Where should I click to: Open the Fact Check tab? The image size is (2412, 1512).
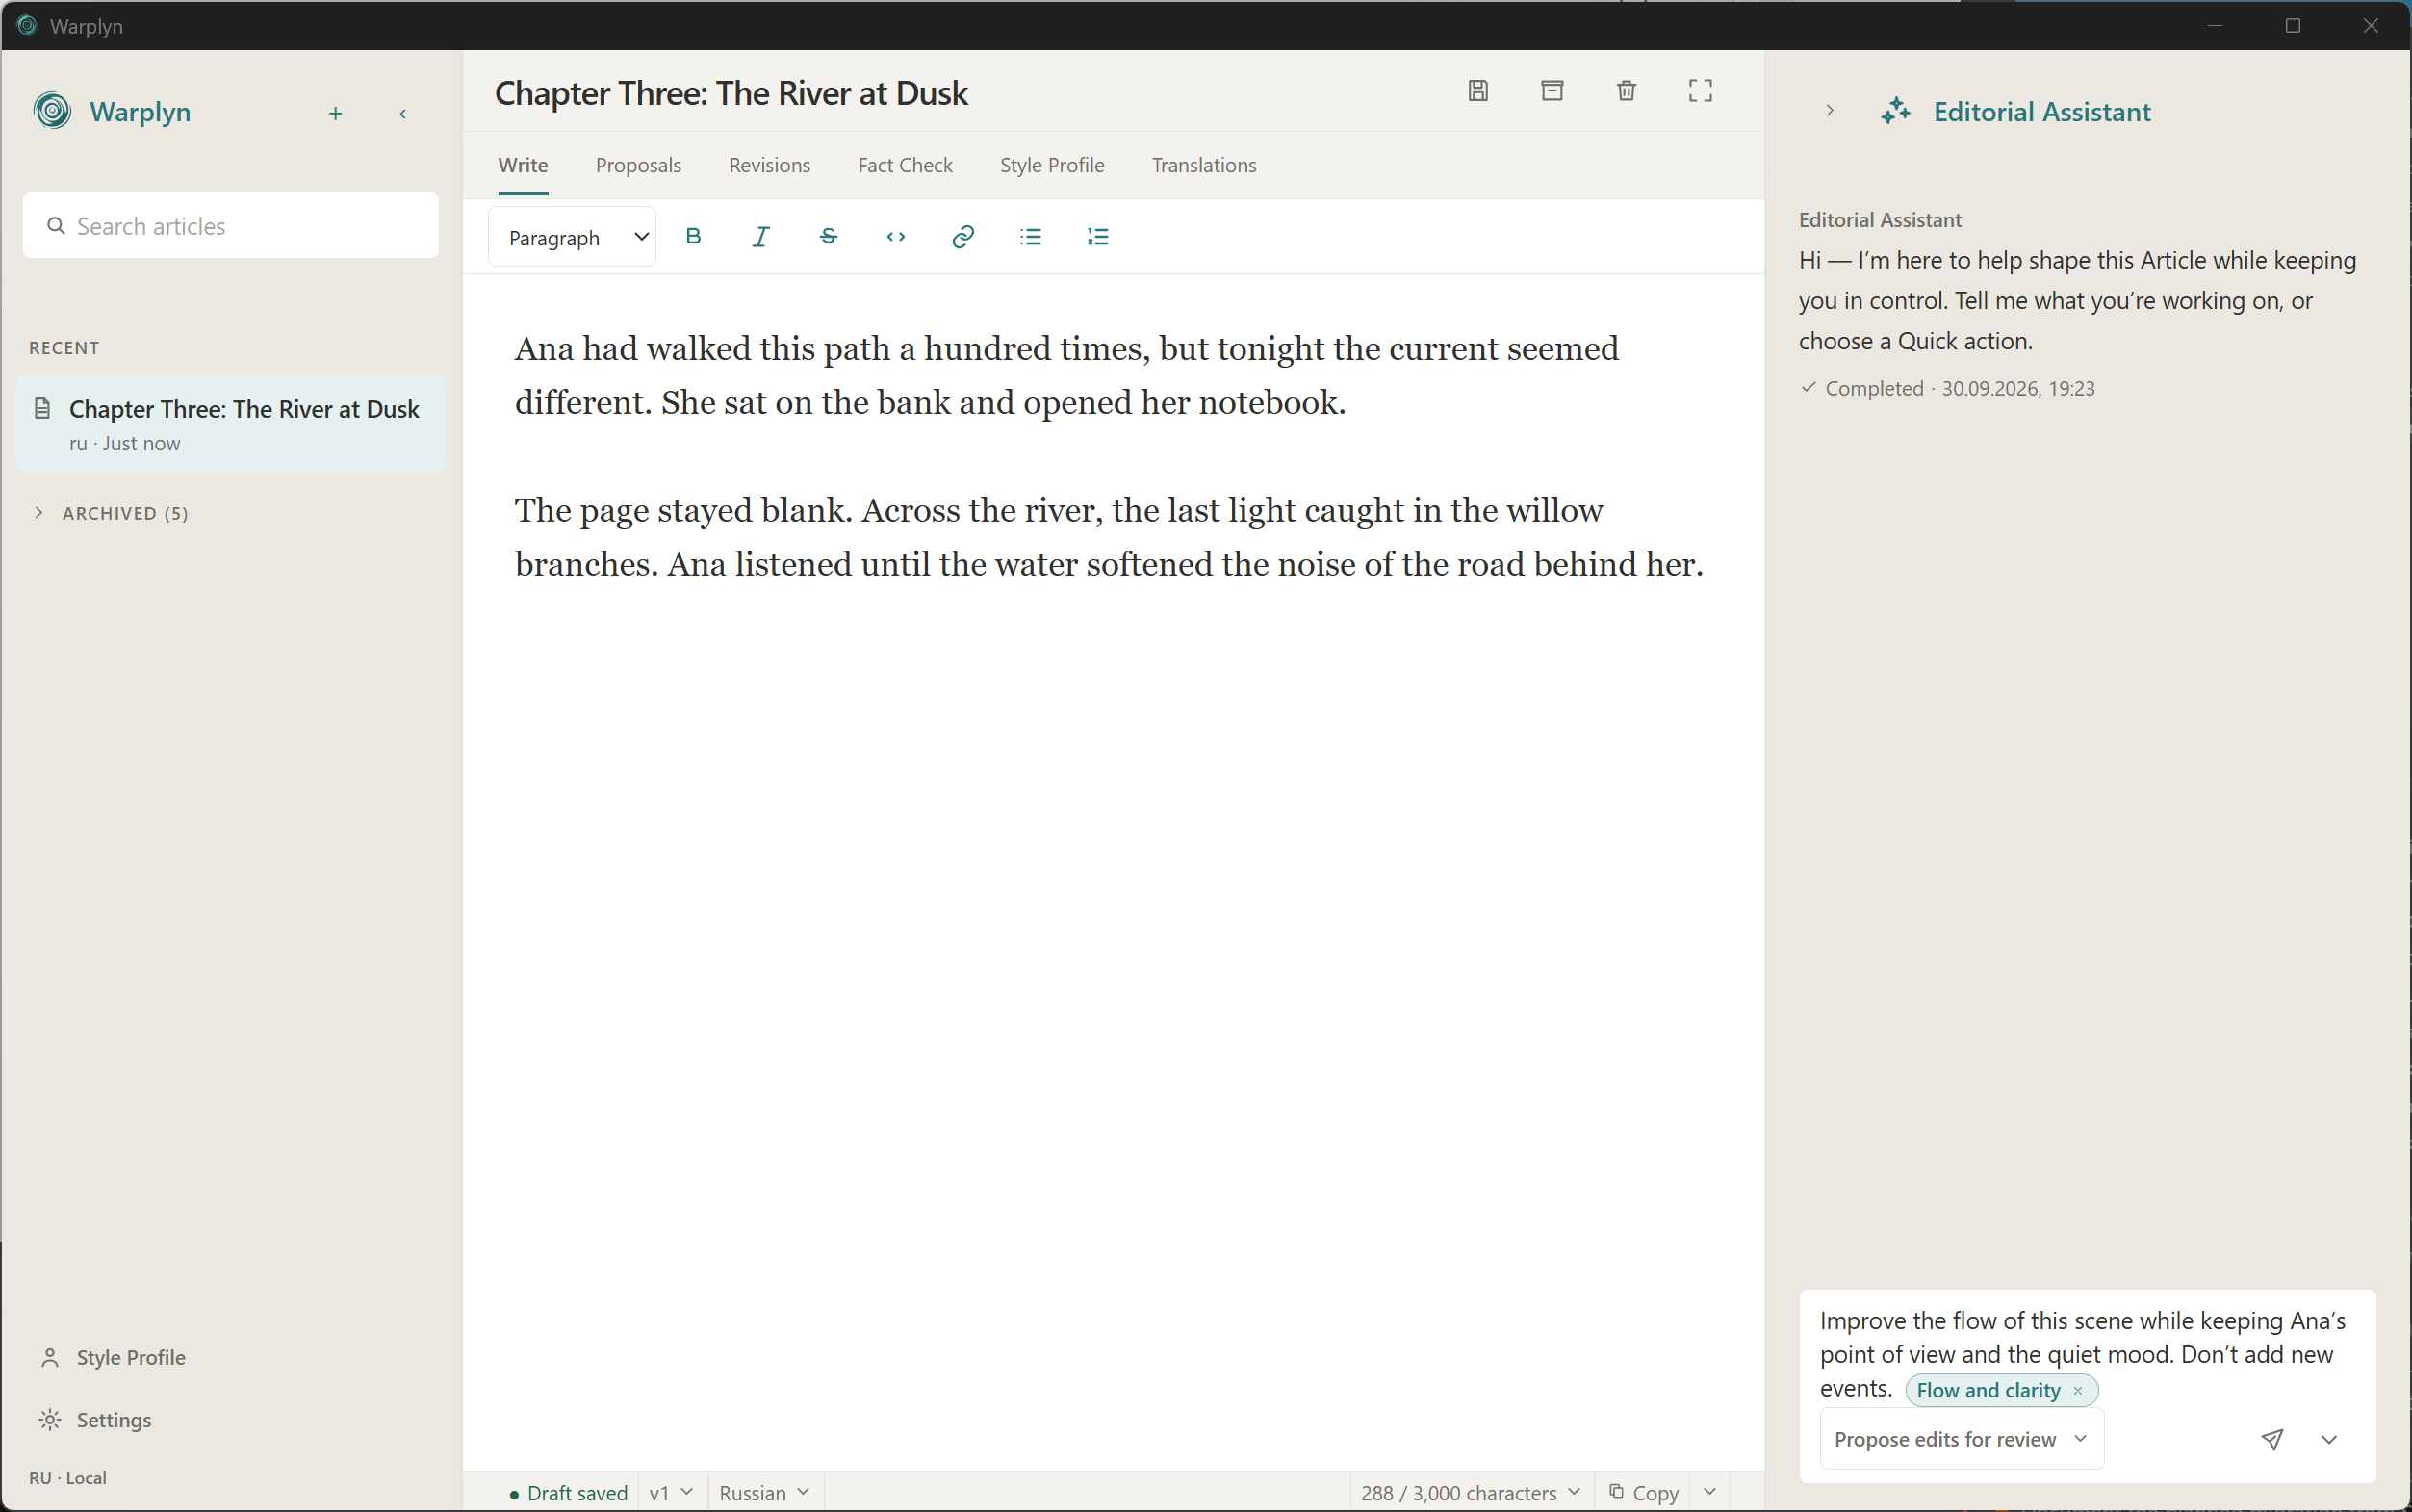[x=905, y=165]
